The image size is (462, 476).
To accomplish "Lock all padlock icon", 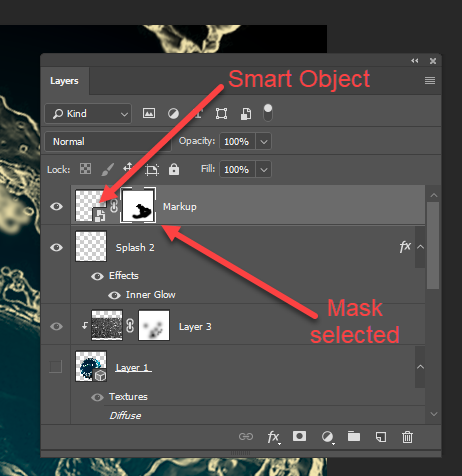I will tap(174, 169).
